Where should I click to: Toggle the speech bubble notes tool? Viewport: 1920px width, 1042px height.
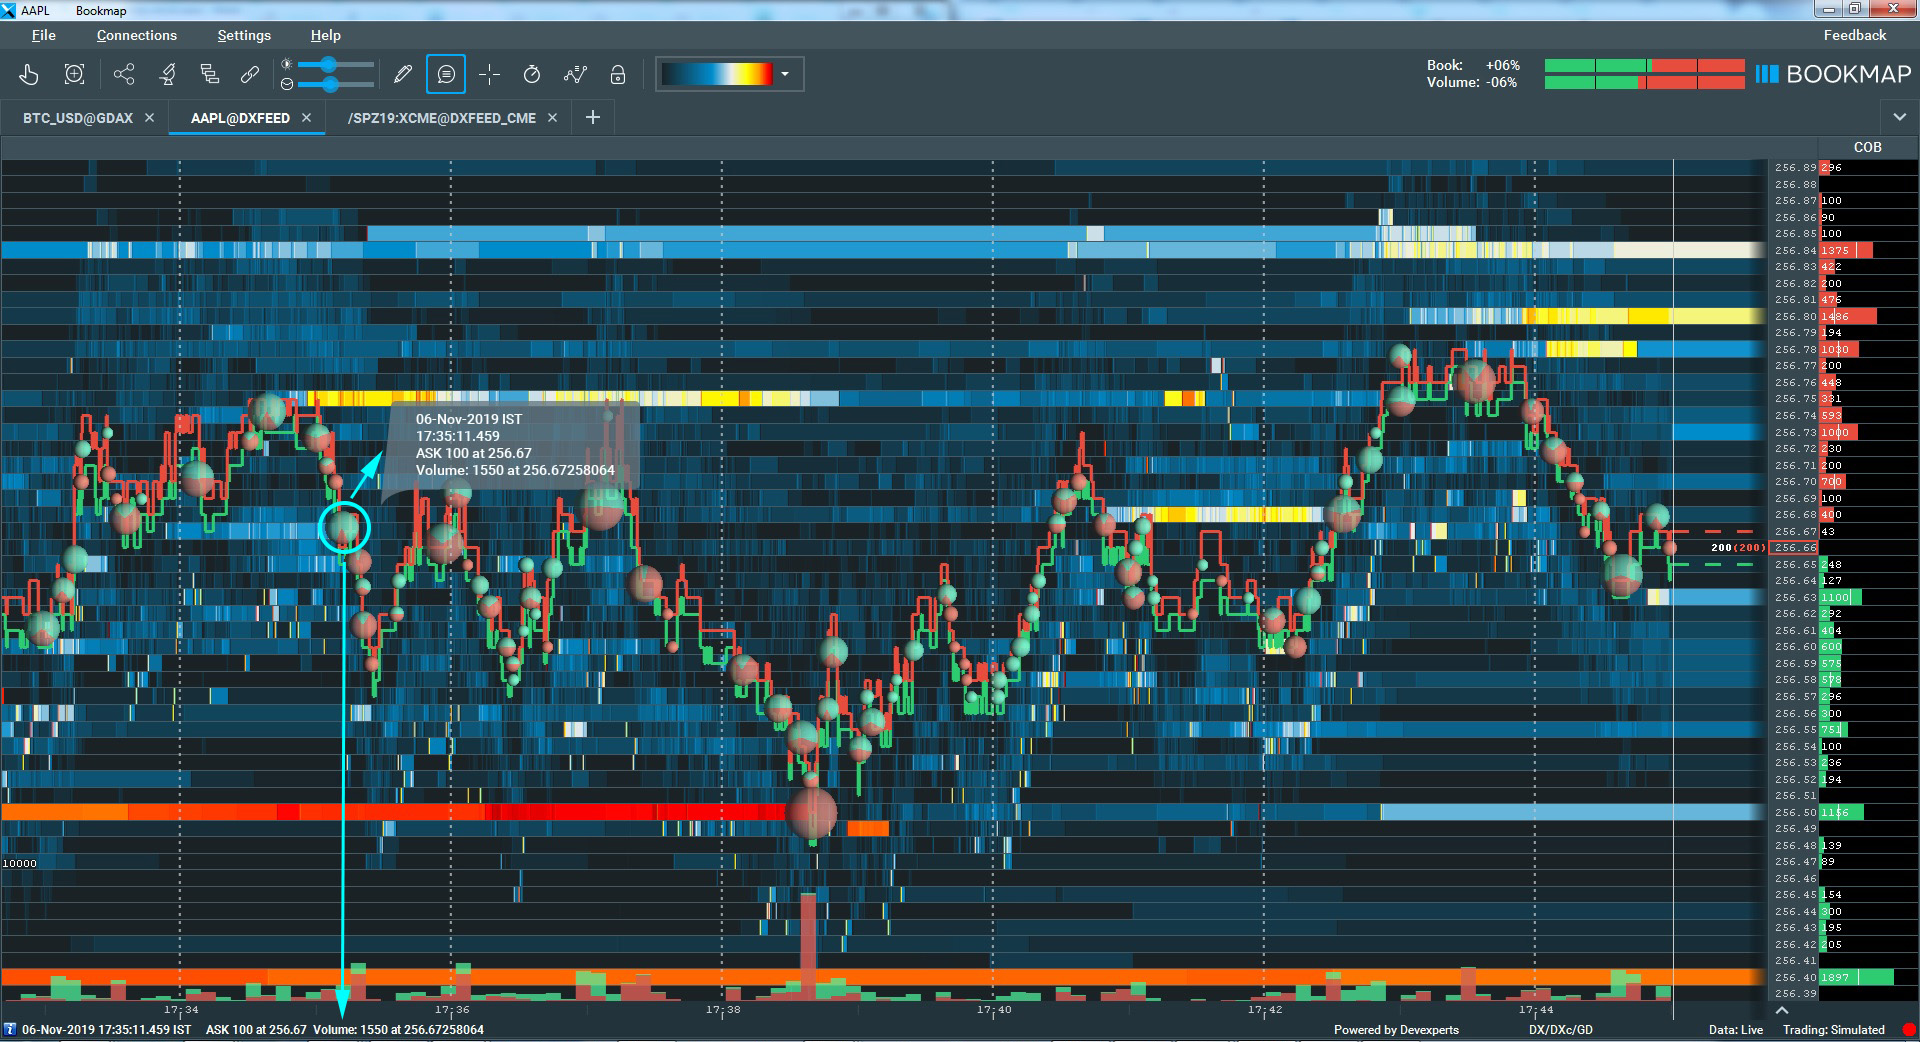[x=446, y=75]
